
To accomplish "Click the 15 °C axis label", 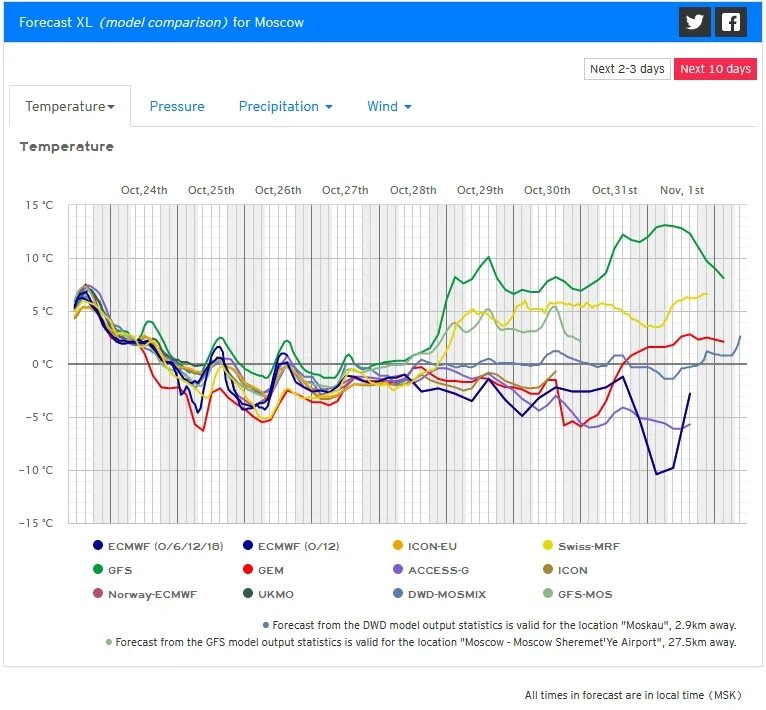I will pyautogui.click(x=39, y=205).
